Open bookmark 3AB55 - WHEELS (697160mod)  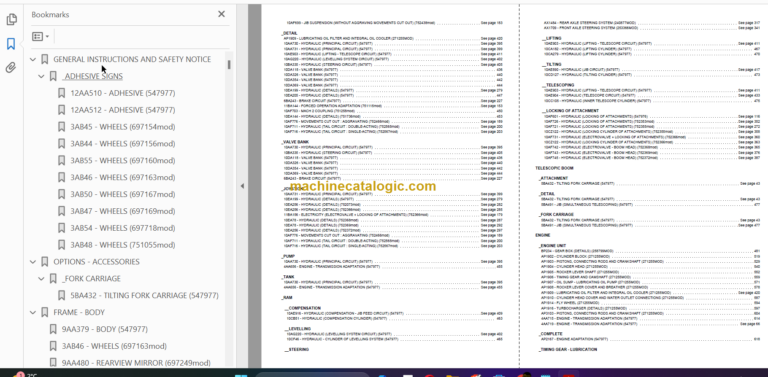coord(122,161)
